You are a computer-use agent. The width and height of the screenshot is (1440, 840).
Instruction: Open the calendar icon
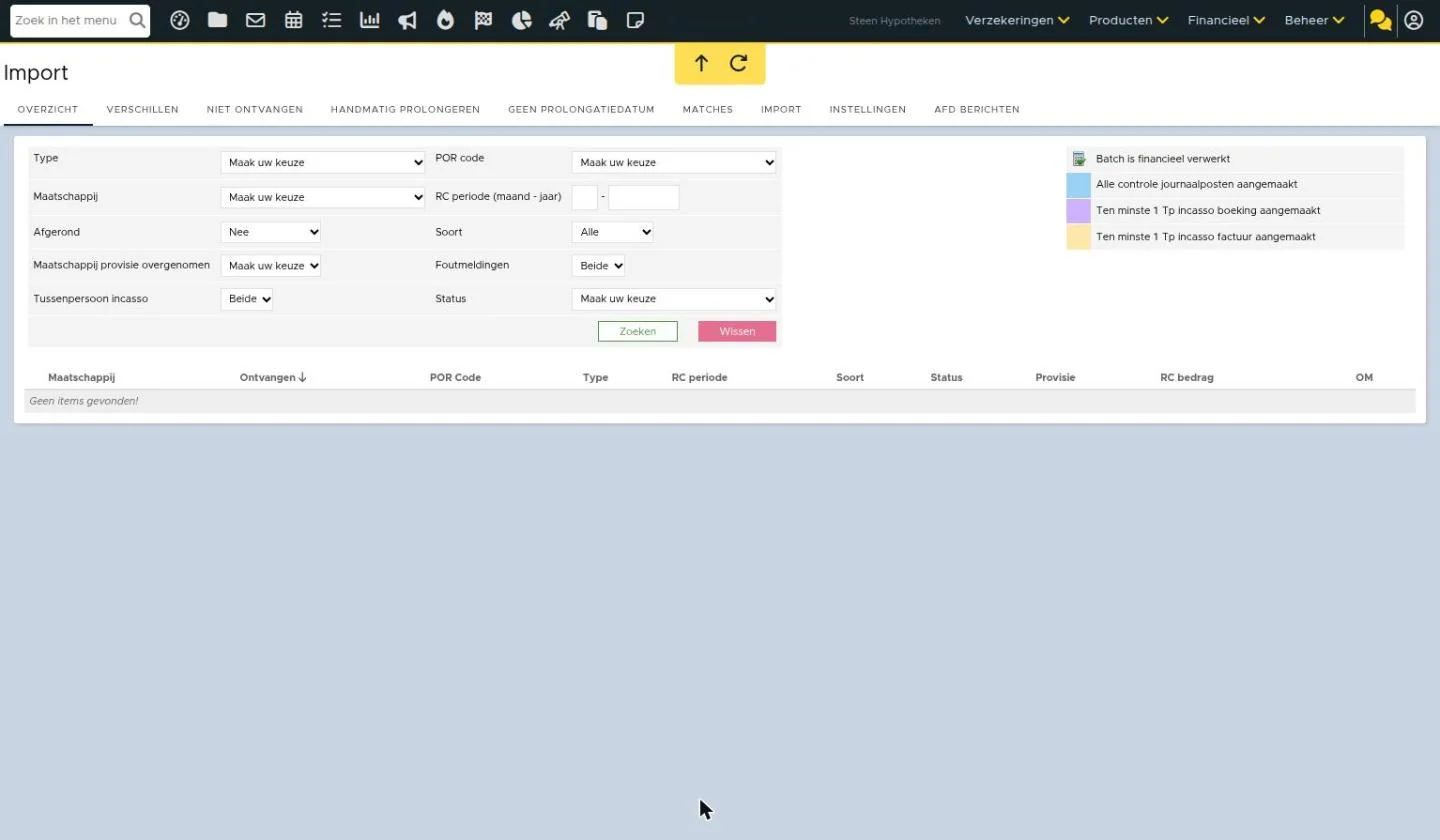click(x=293, y=20)
